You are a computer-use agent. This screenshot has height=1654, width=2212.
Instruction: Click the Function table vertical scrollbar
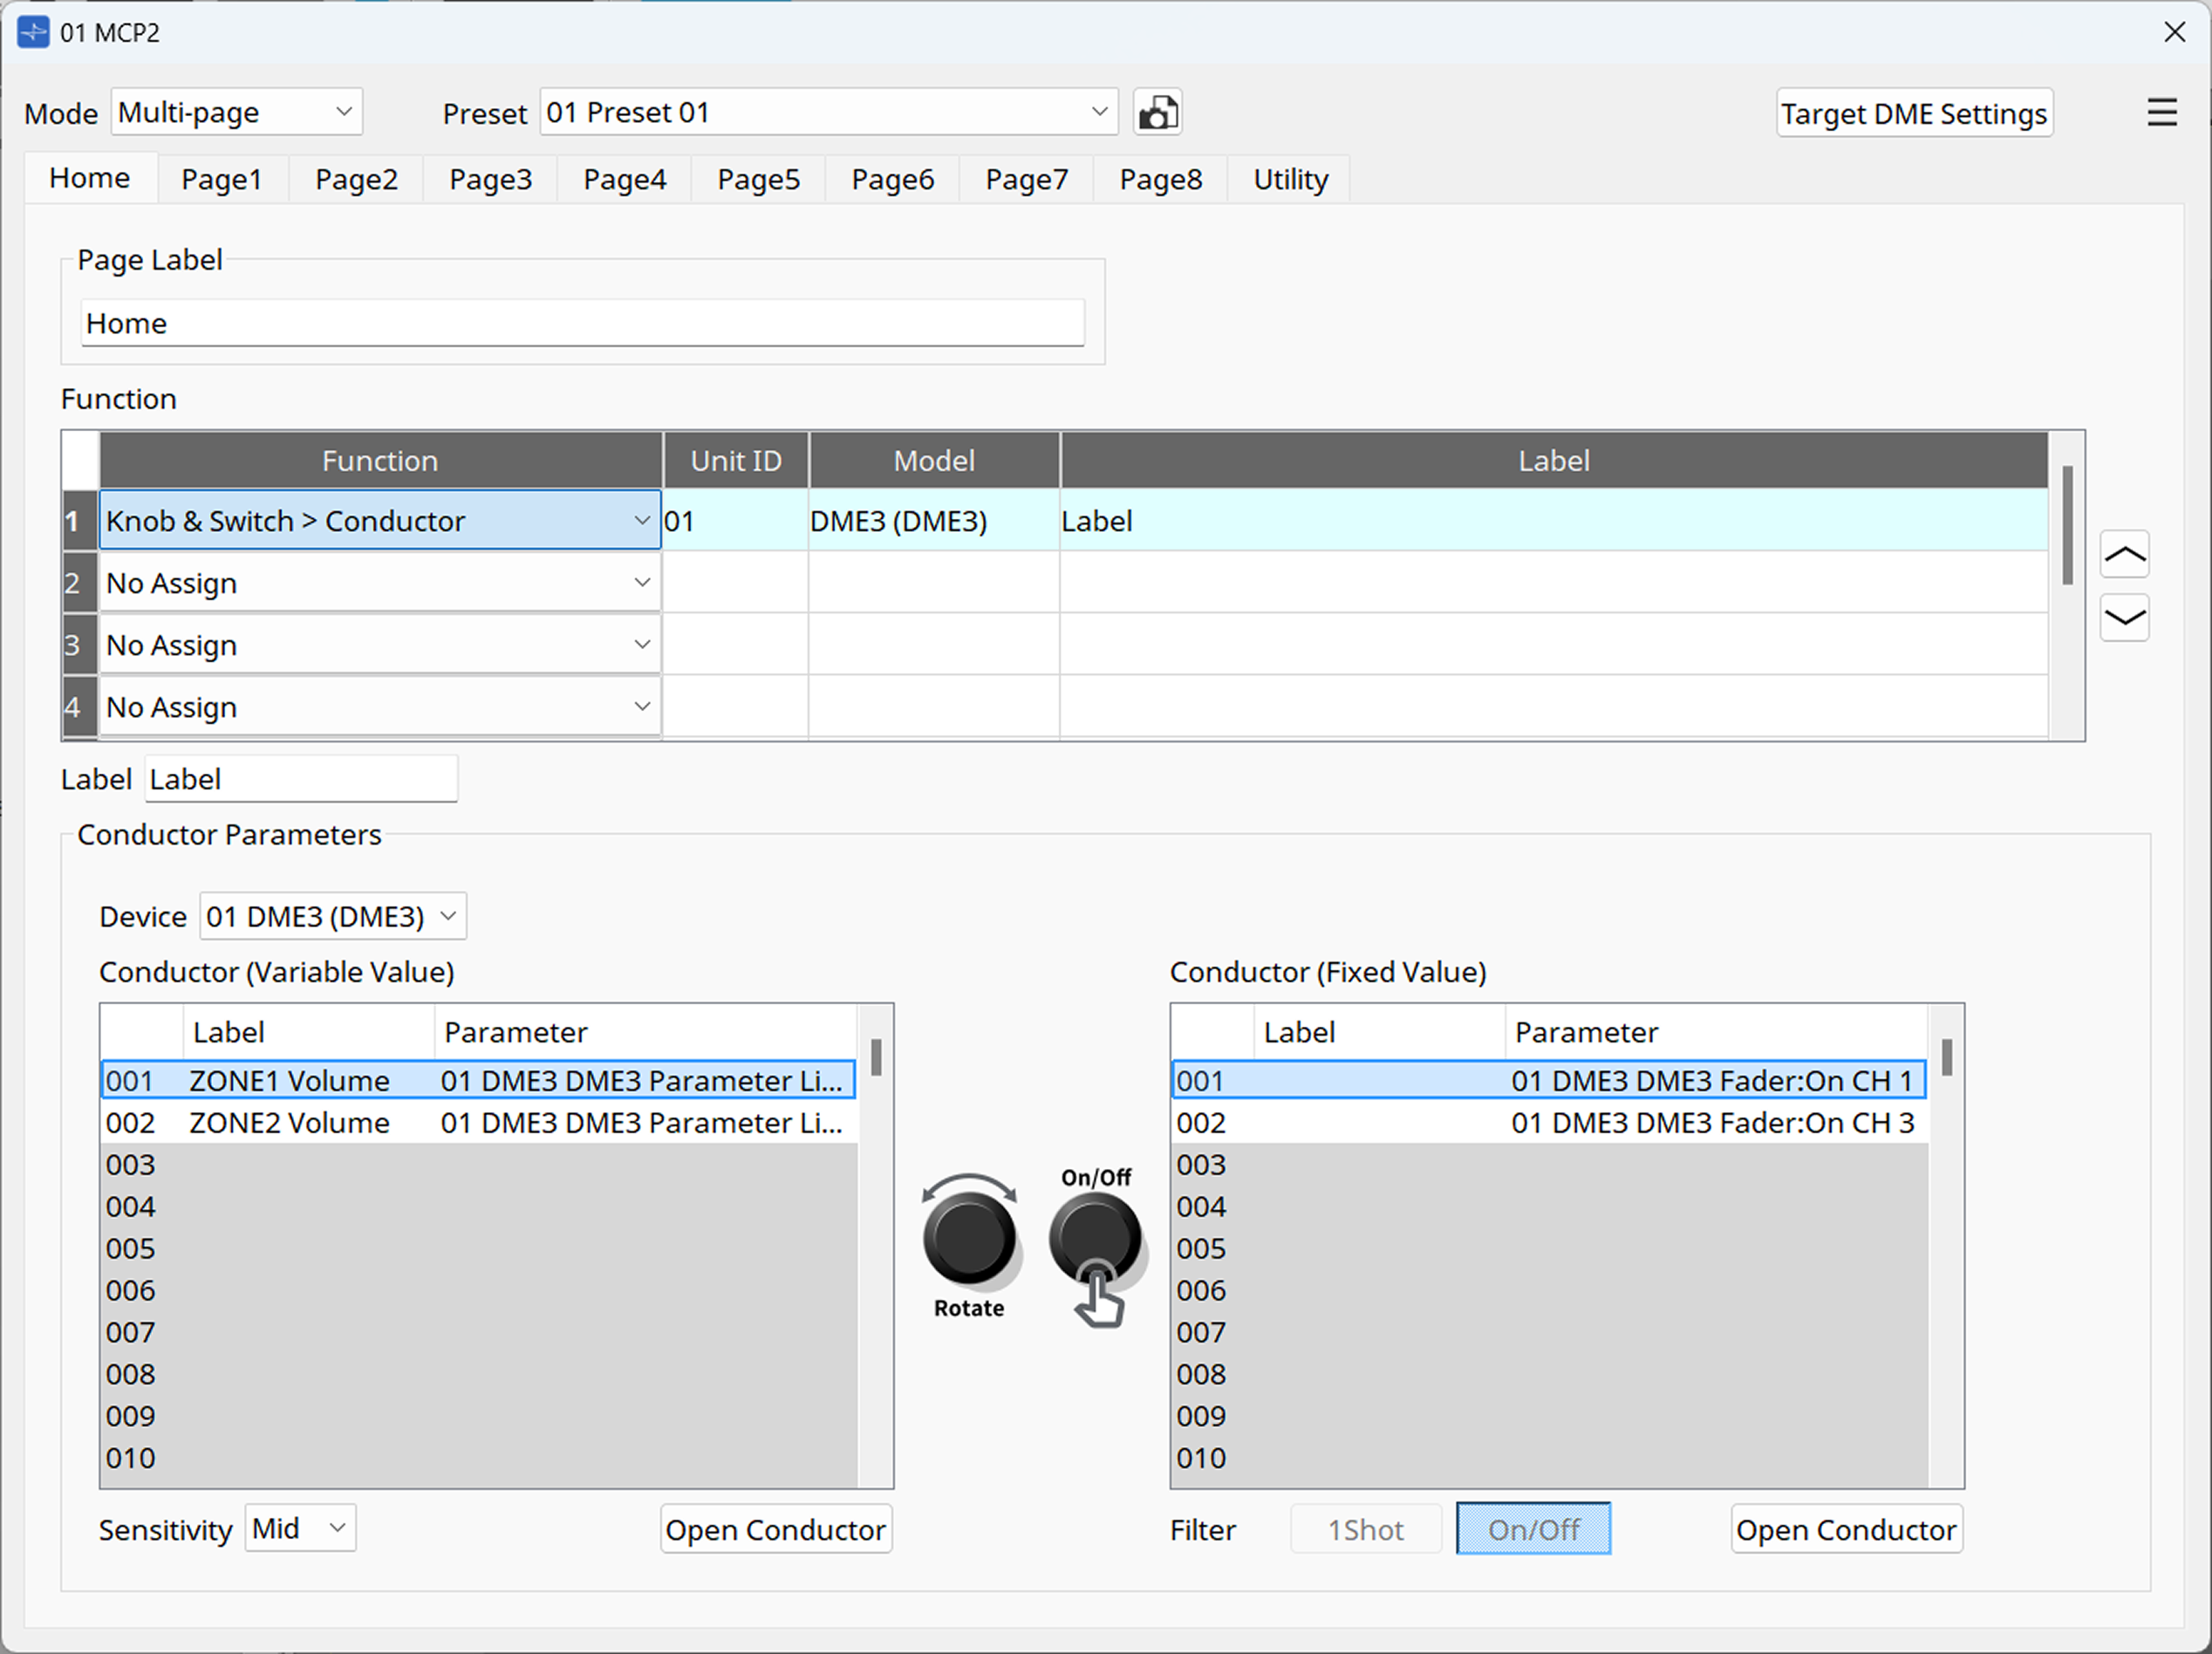pyautogui.click(x=2066, y=525)
